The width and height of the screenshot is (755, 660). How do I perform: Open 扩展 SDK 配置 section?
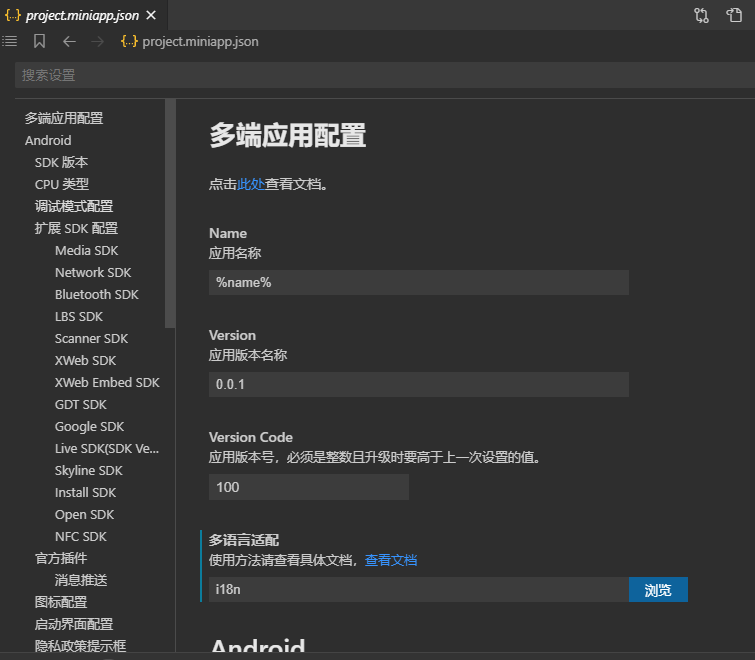pos(76,229)
